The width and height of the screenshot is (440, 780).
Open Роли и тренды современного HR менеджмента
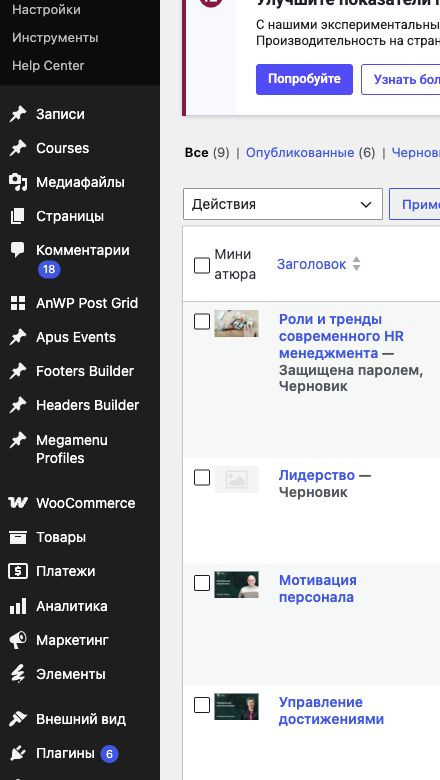pos(341,336)
